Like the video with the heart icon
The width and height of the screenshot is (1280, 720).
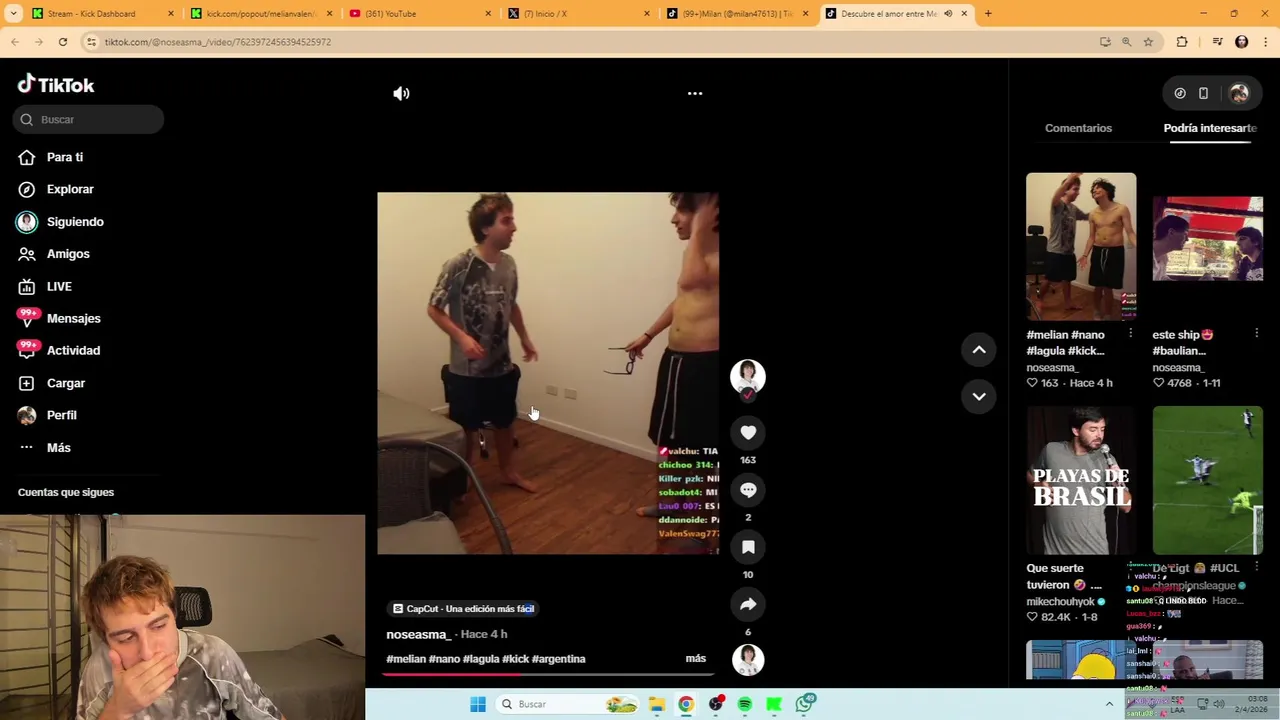[748, 432]
